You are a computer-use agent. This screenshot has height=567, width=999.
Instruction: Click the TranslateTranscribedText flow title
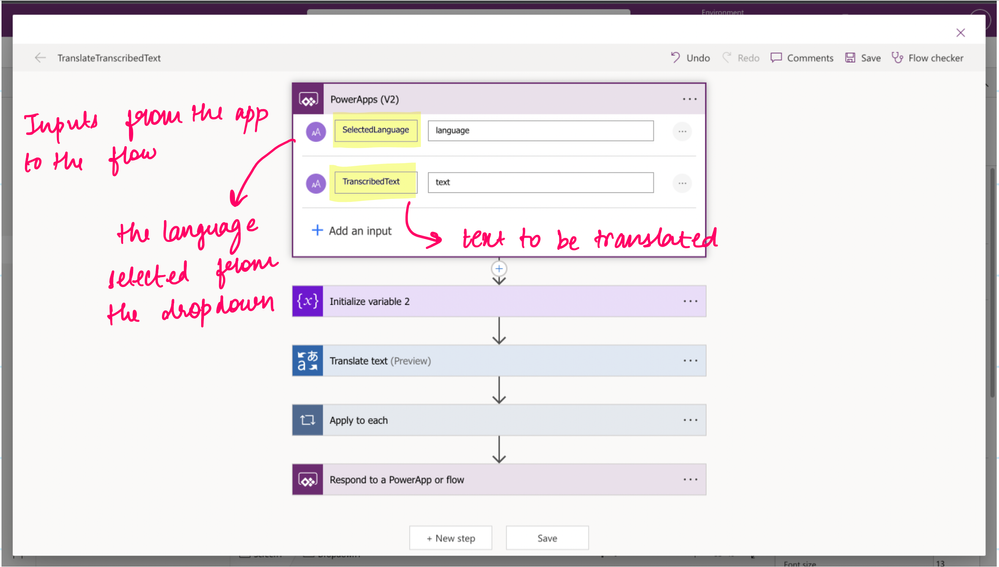coord(109,58)
